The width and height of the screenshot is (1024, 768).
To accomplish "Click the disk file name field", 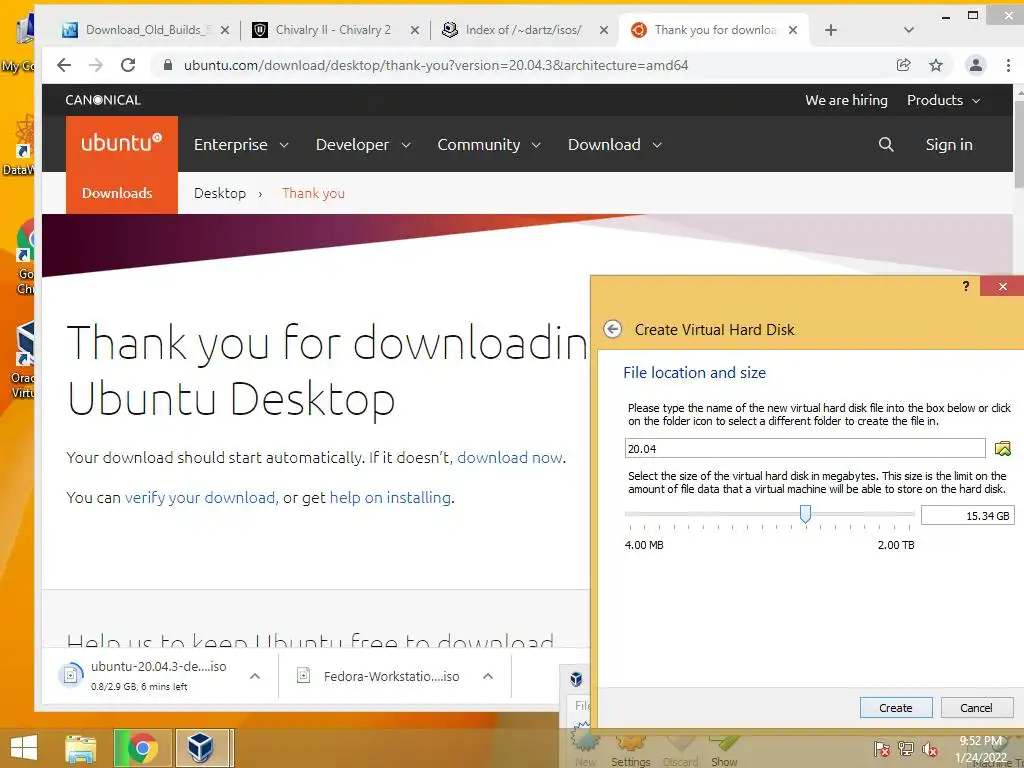I will (805, 449).
